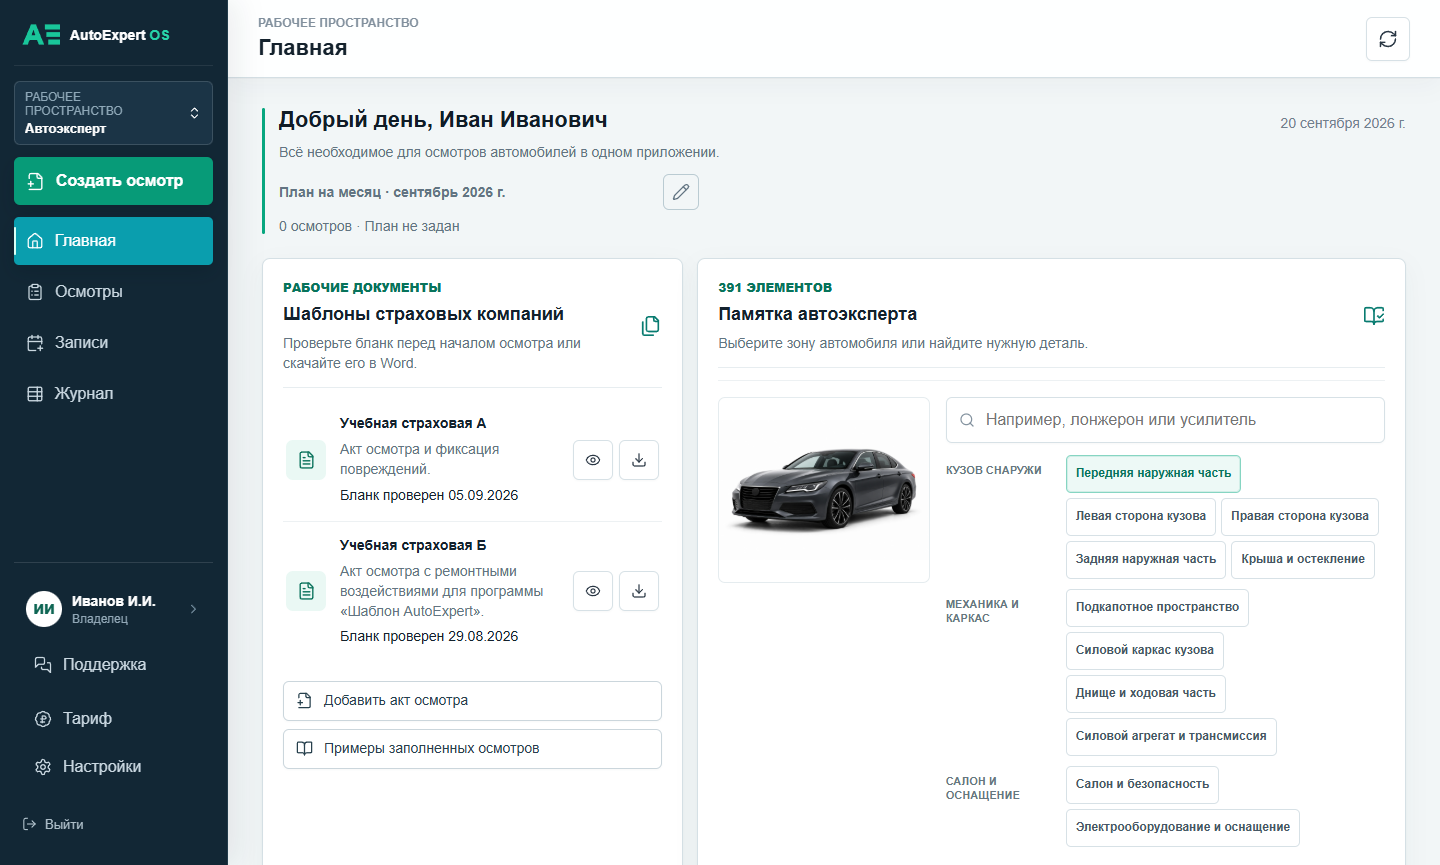
Task: Focus the part search field
Action: tap(1165, 420)
